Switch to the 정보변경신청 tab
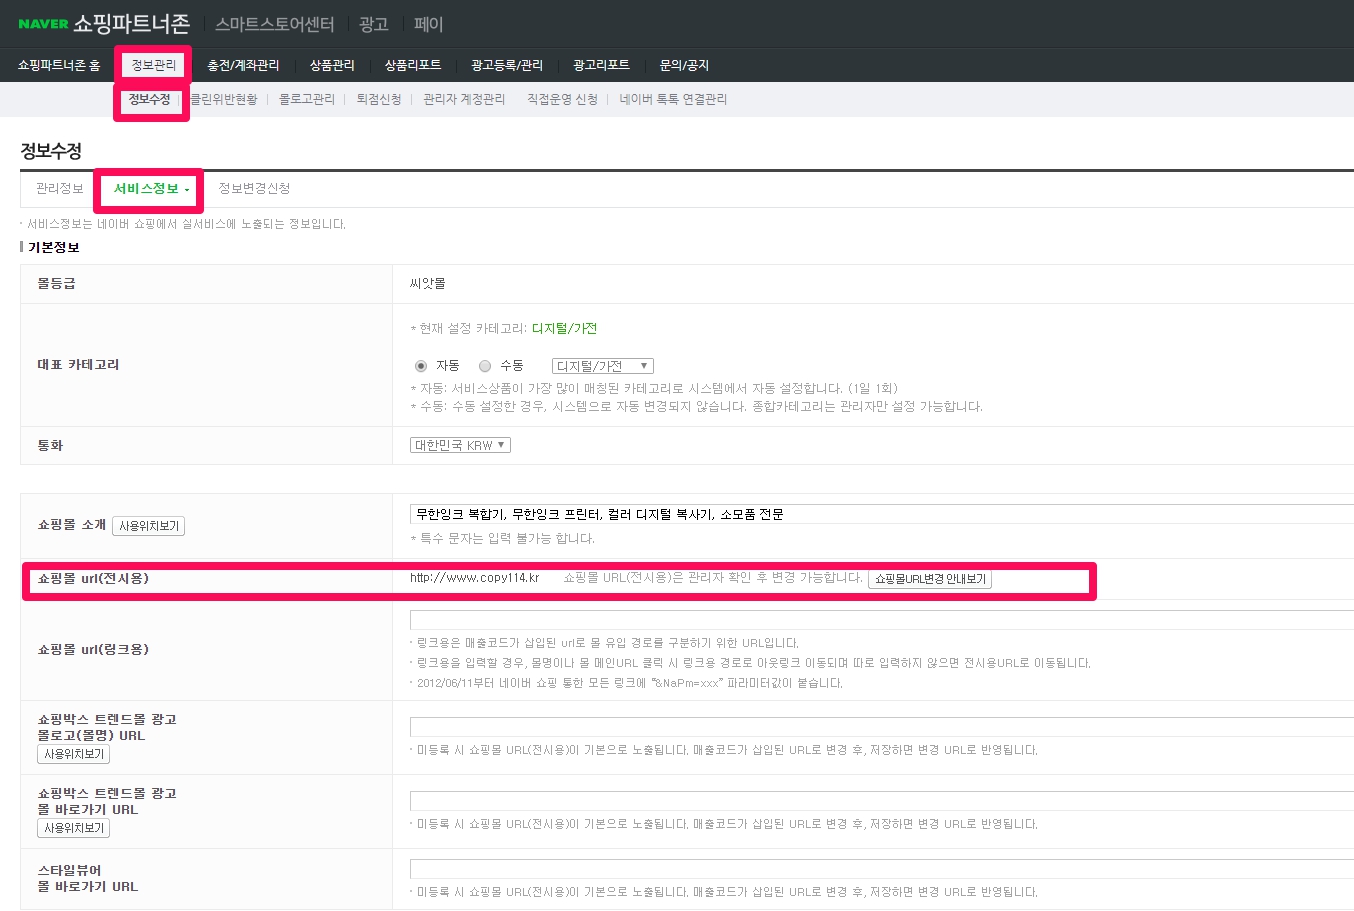 (x=254, y=189)
